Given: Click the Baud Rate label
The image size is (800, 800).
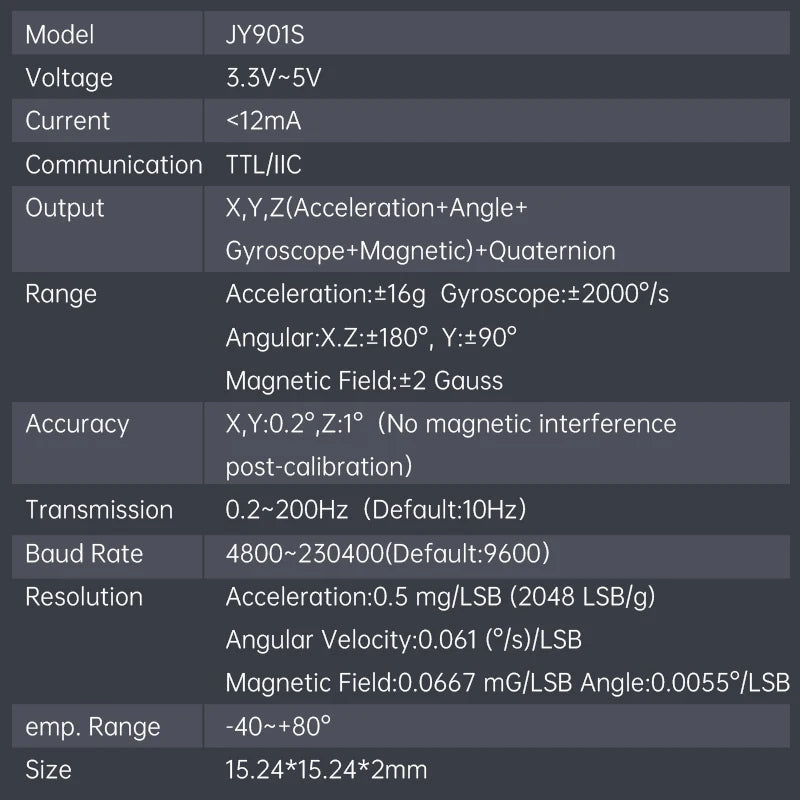Looking at the screenshot, I should pyautogui.click(x=84, y=554).
